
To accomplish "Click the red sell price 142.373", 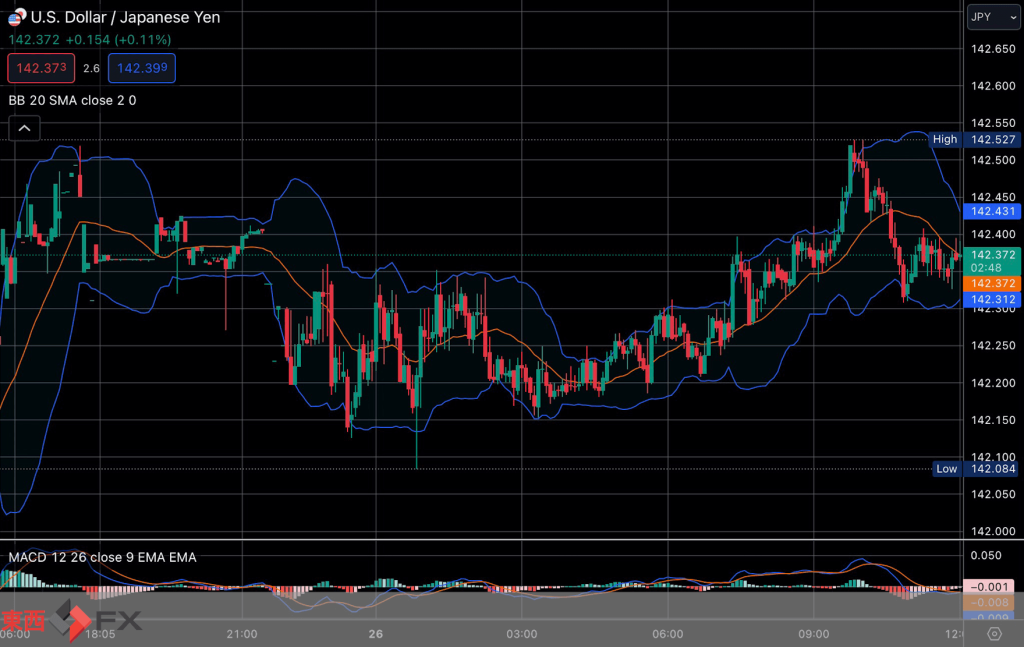I will pos(41,68).
